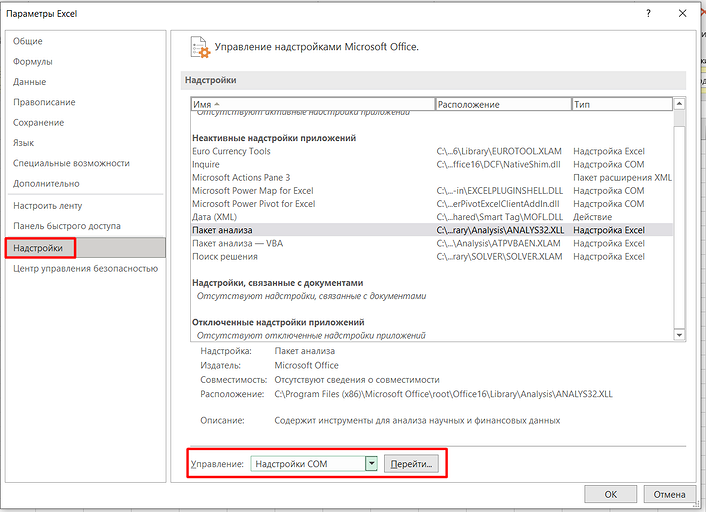Screen dimensions: 706x512
Task: Select the Общие category
Action: (28, 41)
